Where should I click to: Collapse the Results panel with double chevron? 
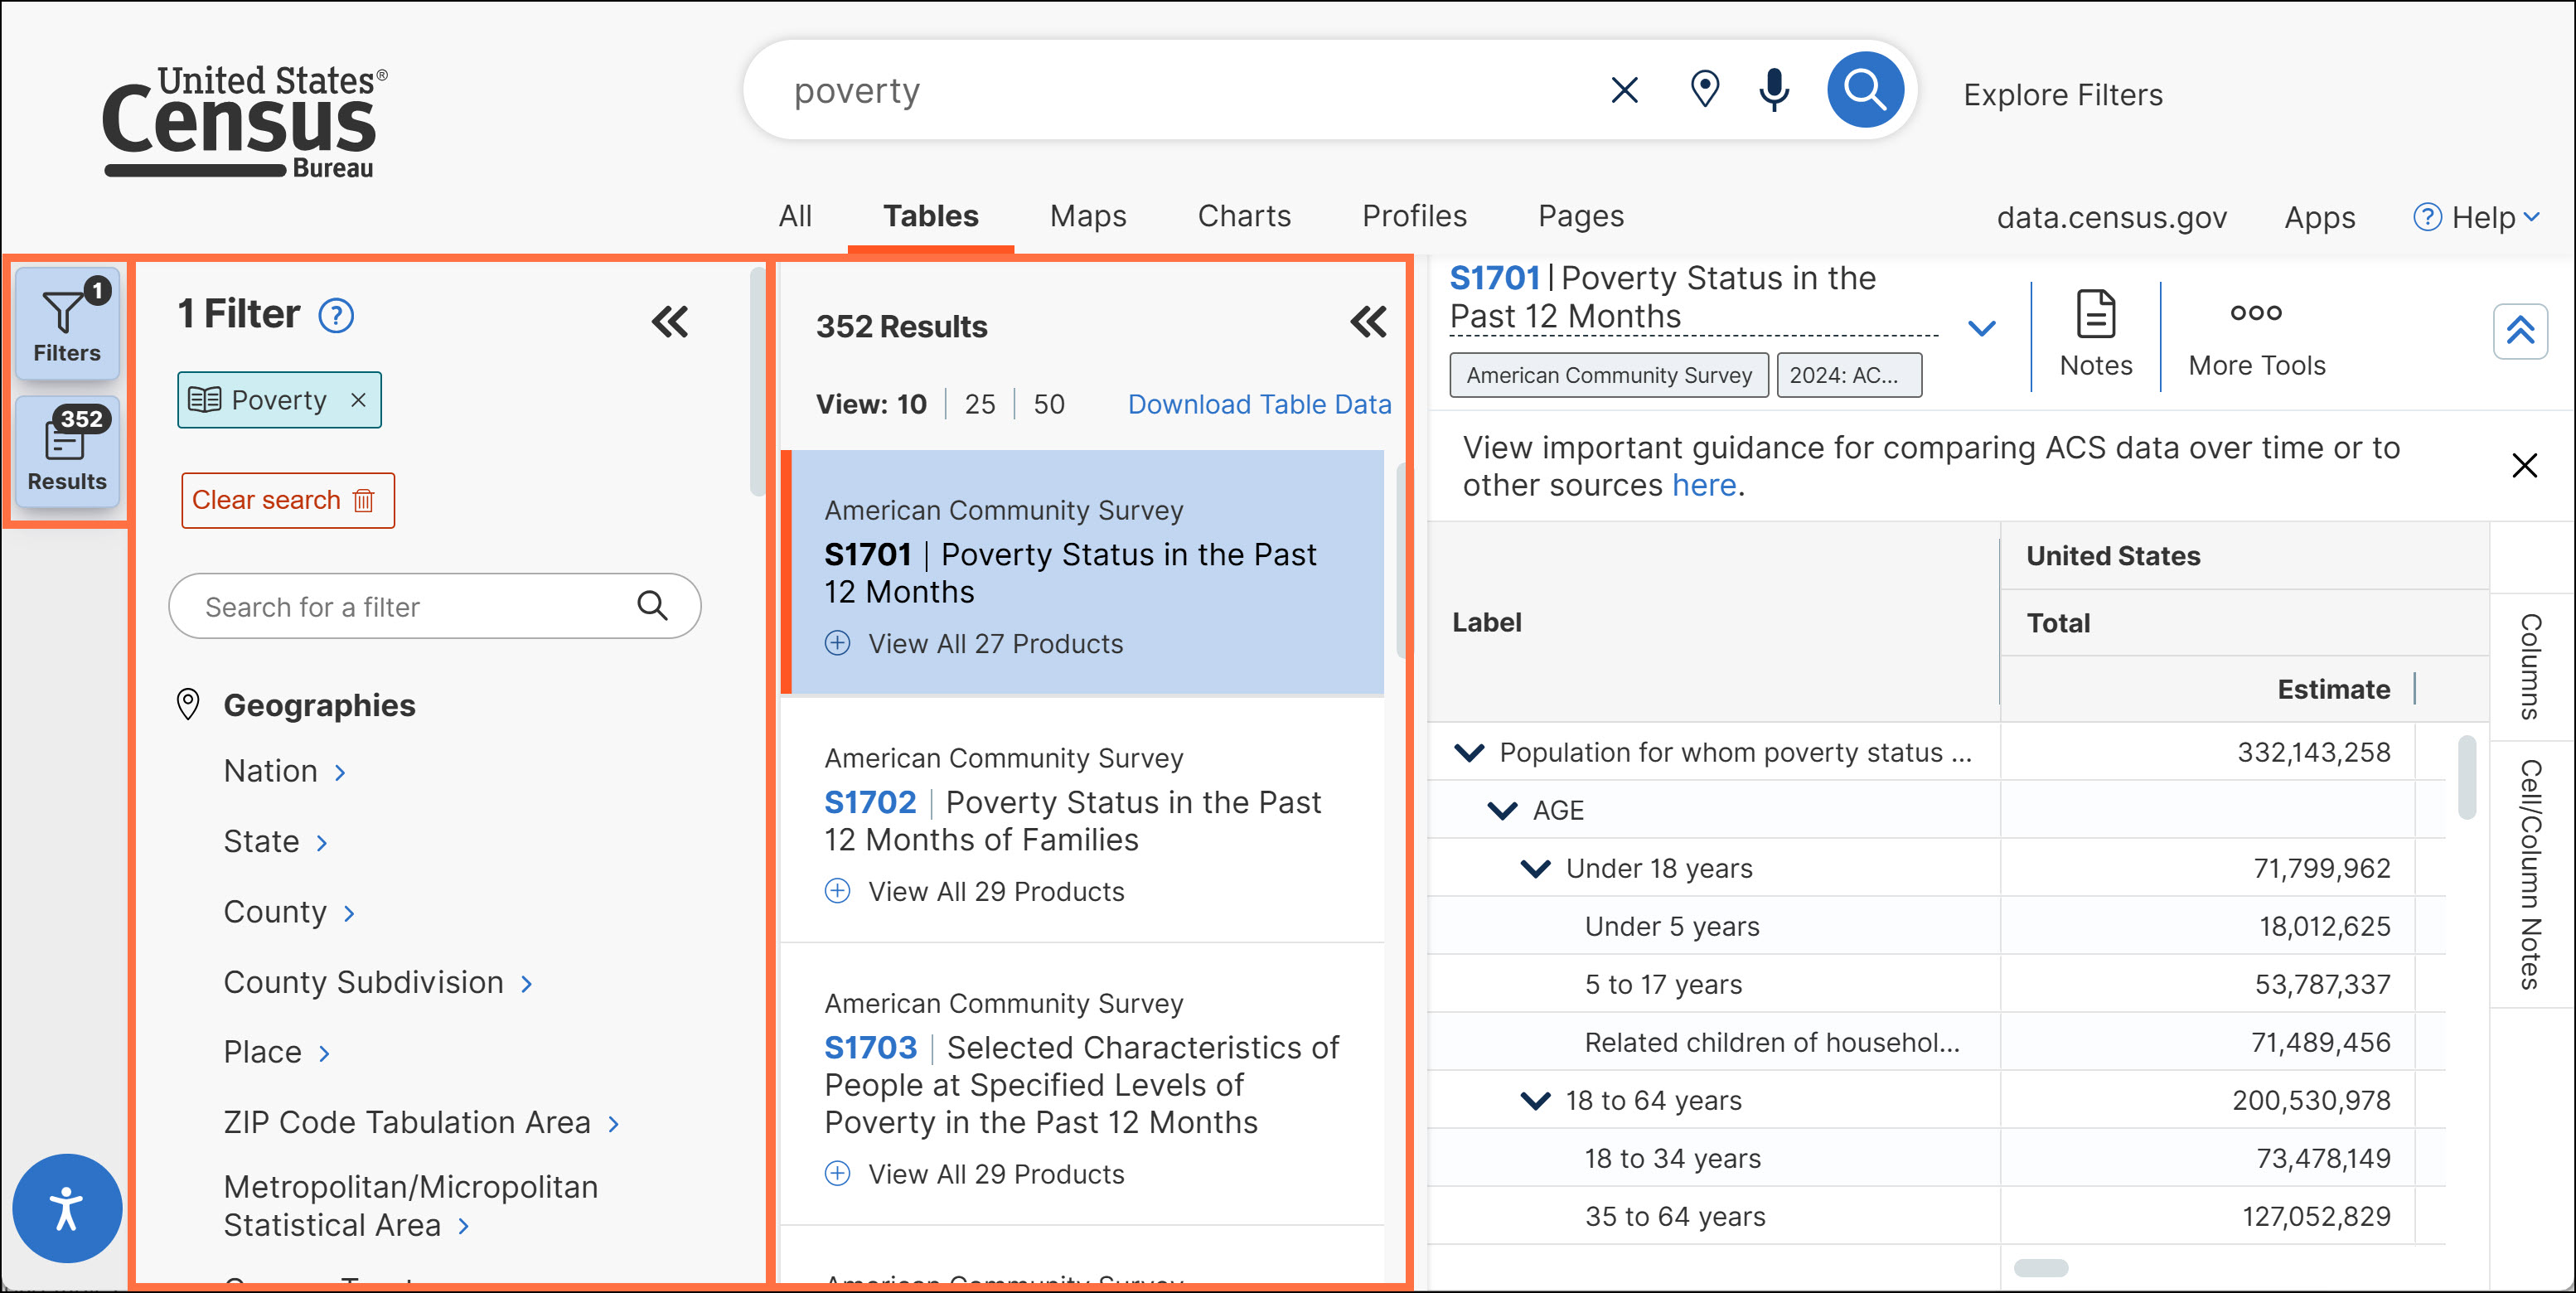coord(1368,322)
